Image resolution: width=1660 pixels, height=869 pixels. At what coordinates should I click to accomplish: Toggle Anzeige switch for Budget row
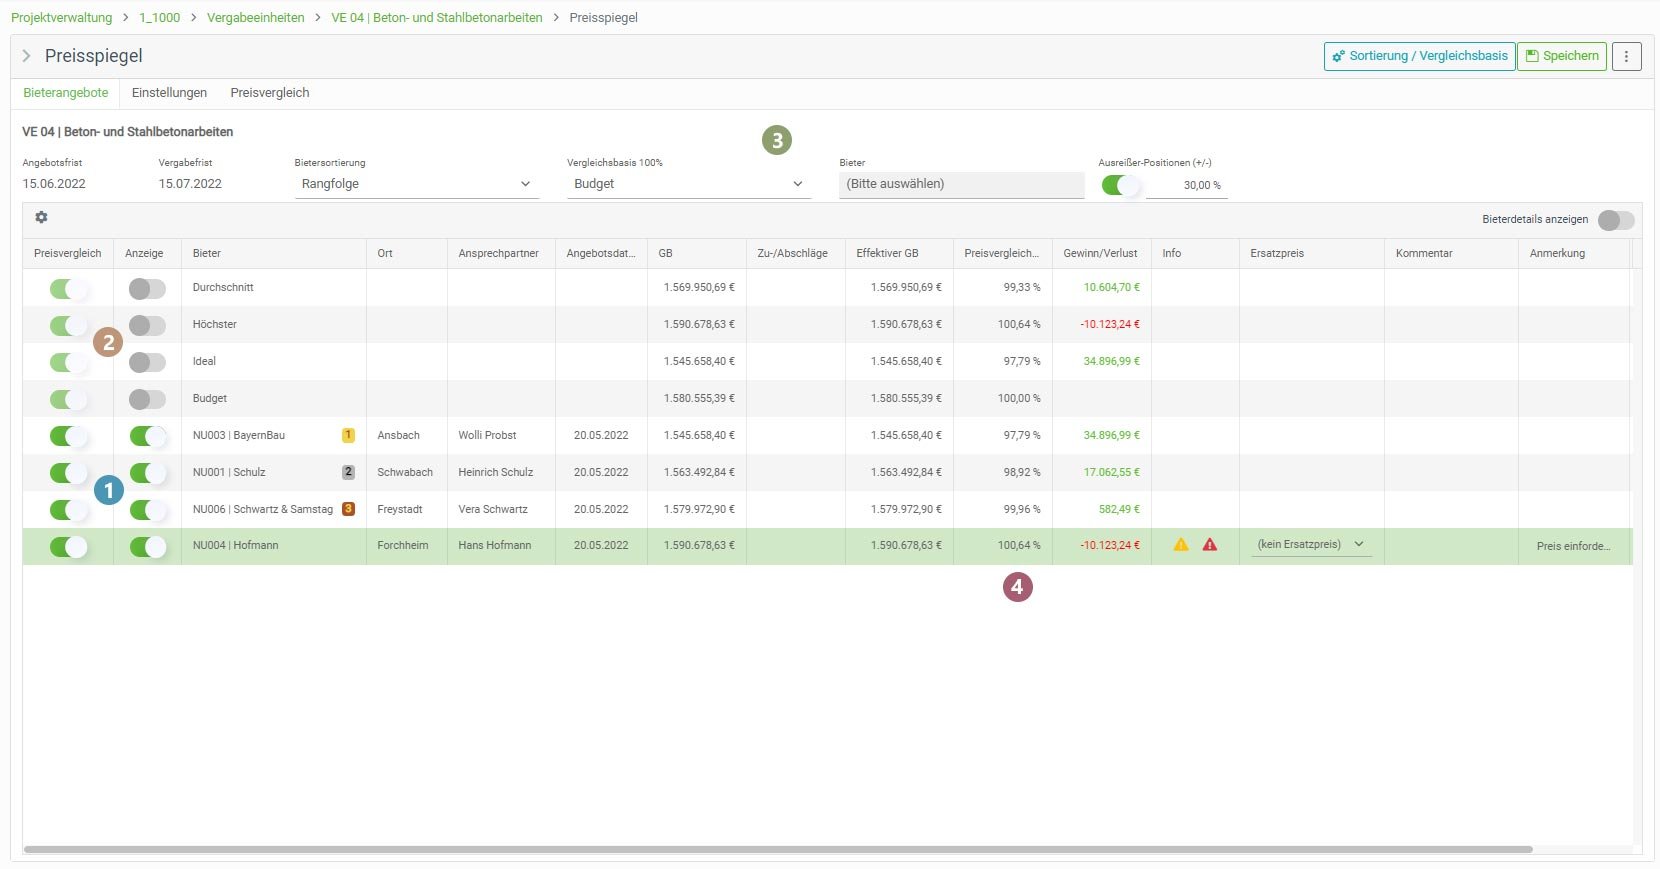point(147,399)
